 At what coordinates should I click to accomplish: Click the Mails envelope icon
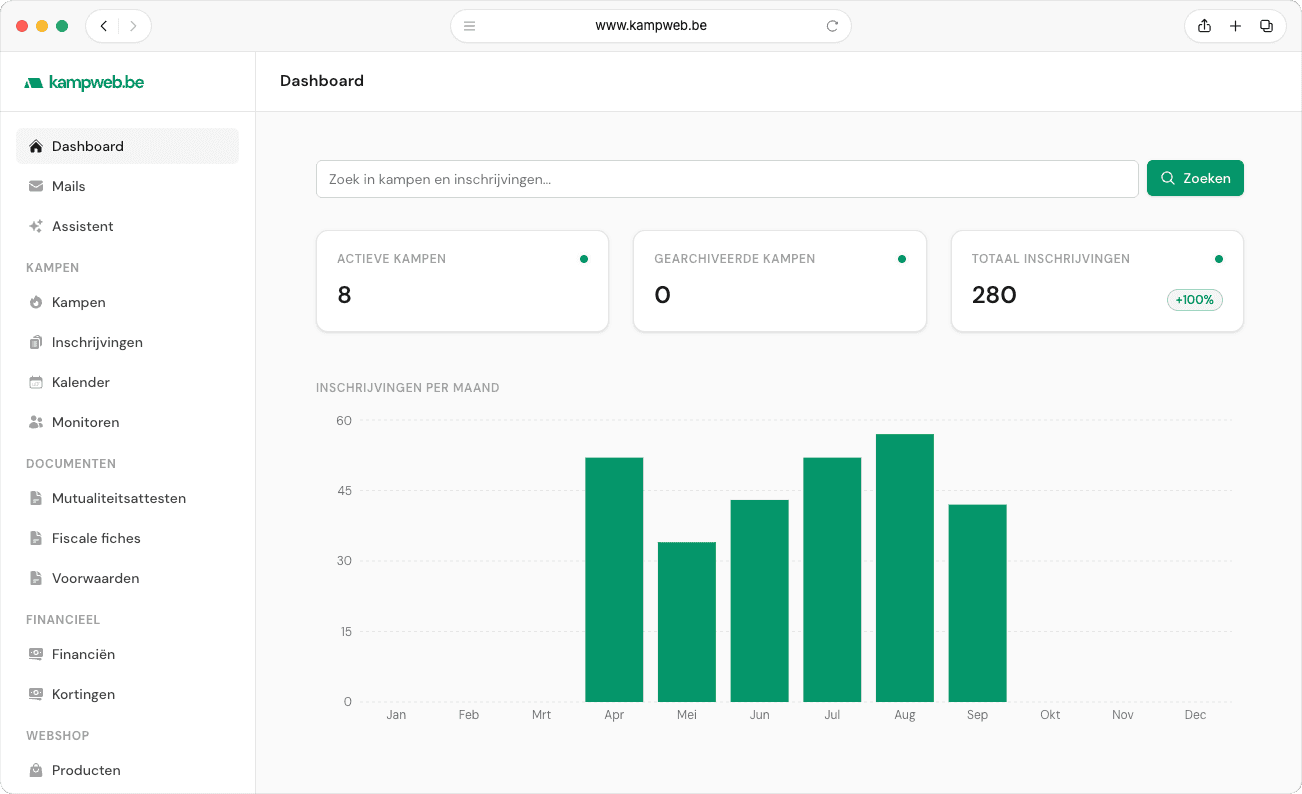(x=36, y=186)
